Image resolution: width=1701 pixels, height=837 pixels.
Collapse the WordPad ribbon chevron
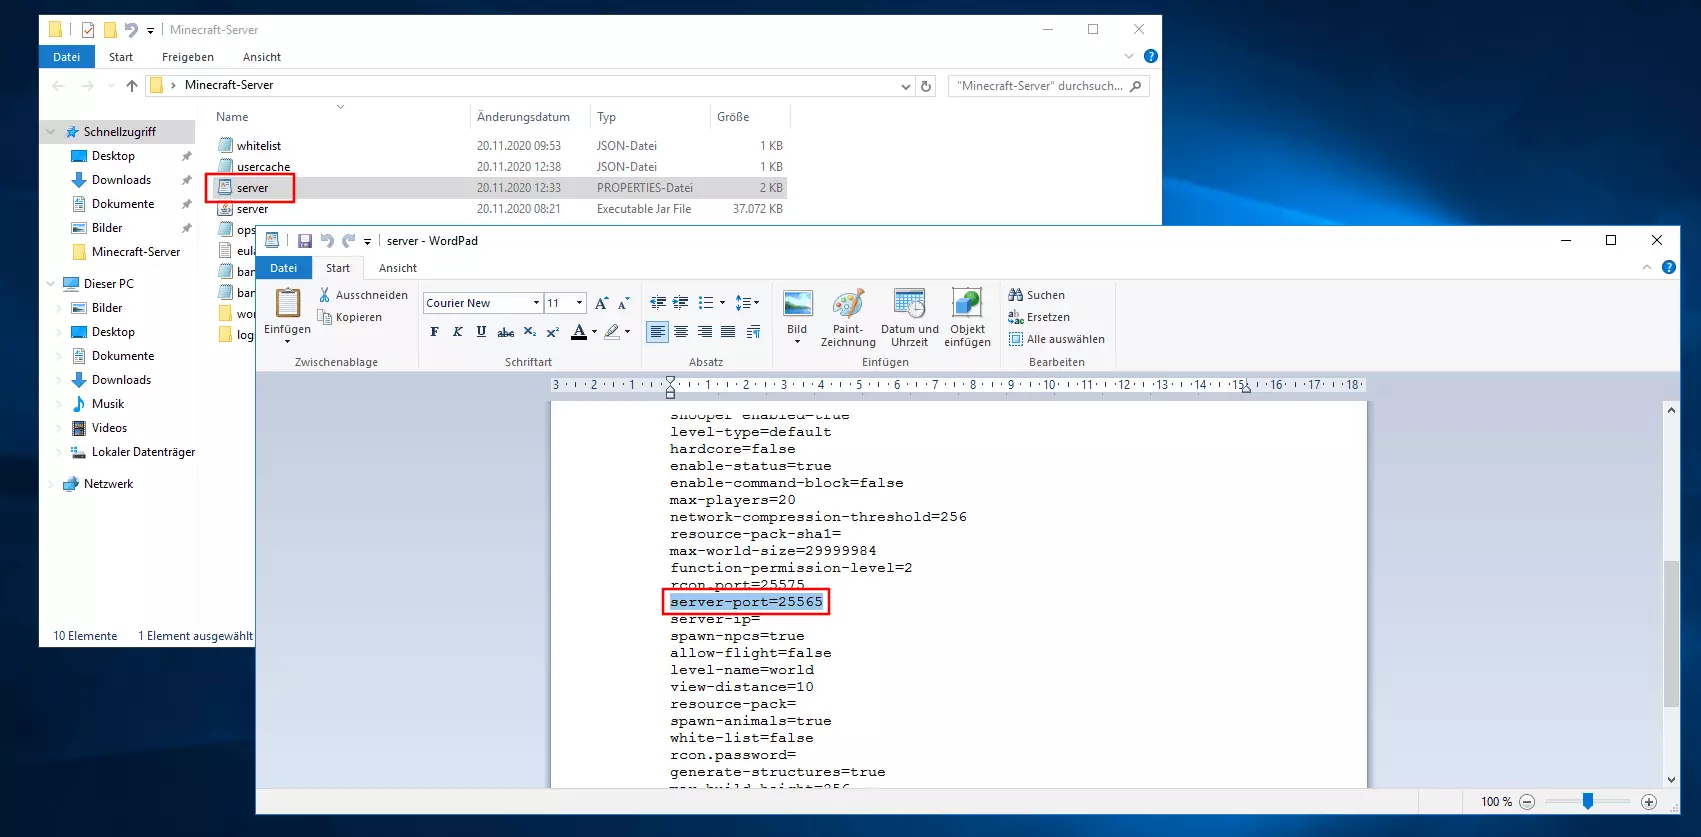coord(1647,267)
